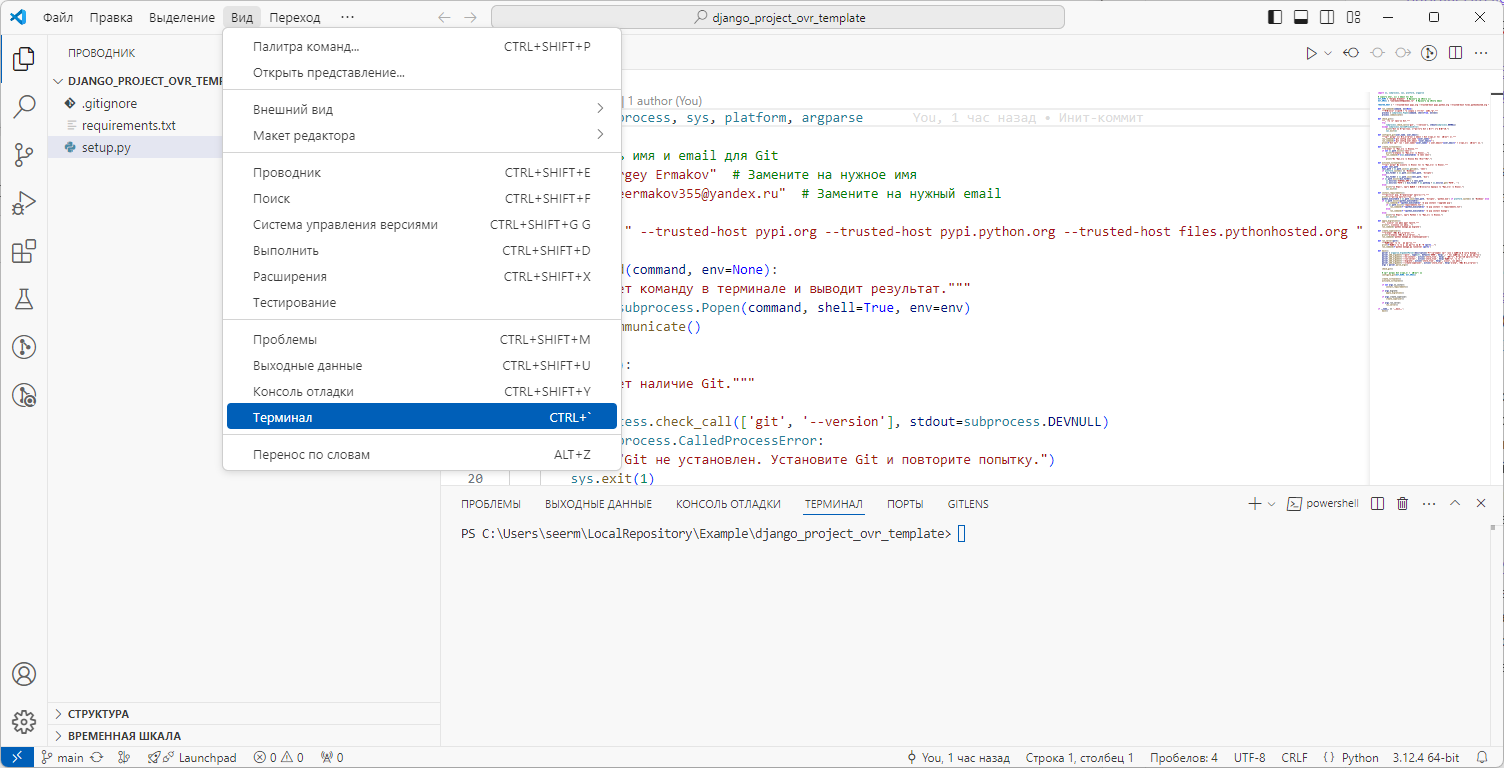Image resolution: width=1504 pixels, height=768 pixels.
Task: Open the Extensions view icon
Action: point(24,251)
